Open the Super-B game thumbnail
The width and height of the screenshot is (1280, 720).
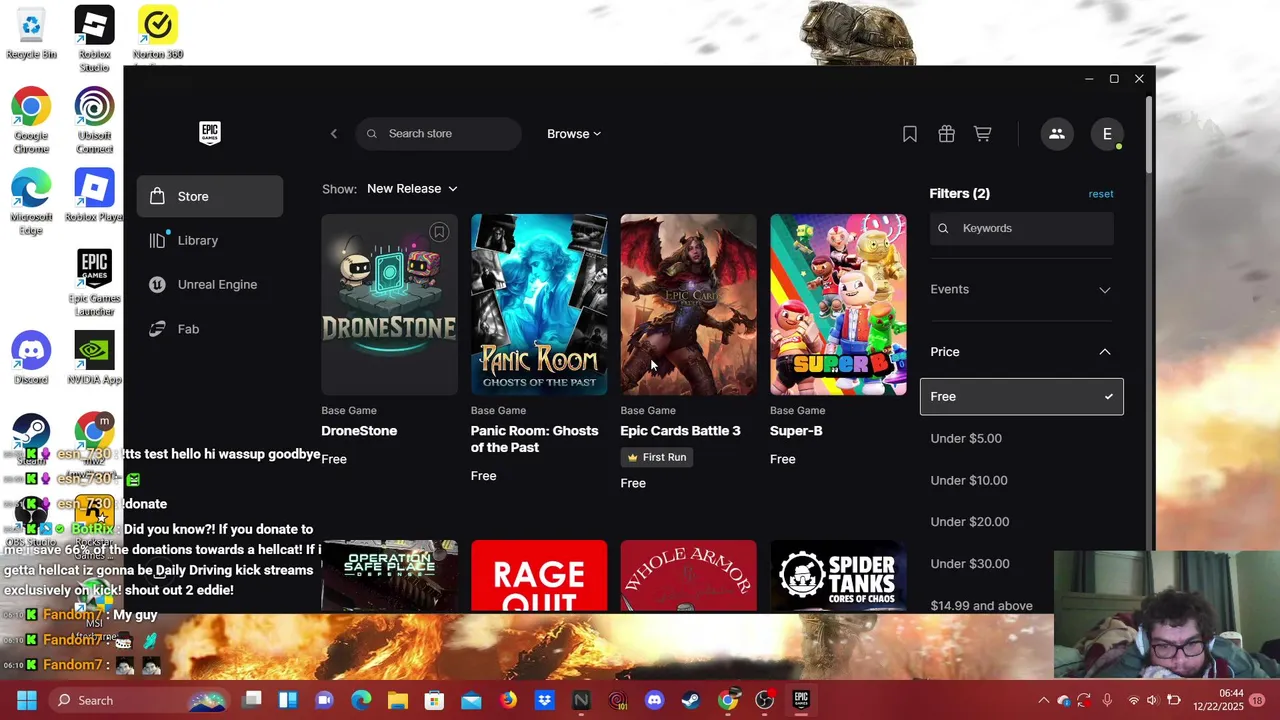click(x=838, y=305)
